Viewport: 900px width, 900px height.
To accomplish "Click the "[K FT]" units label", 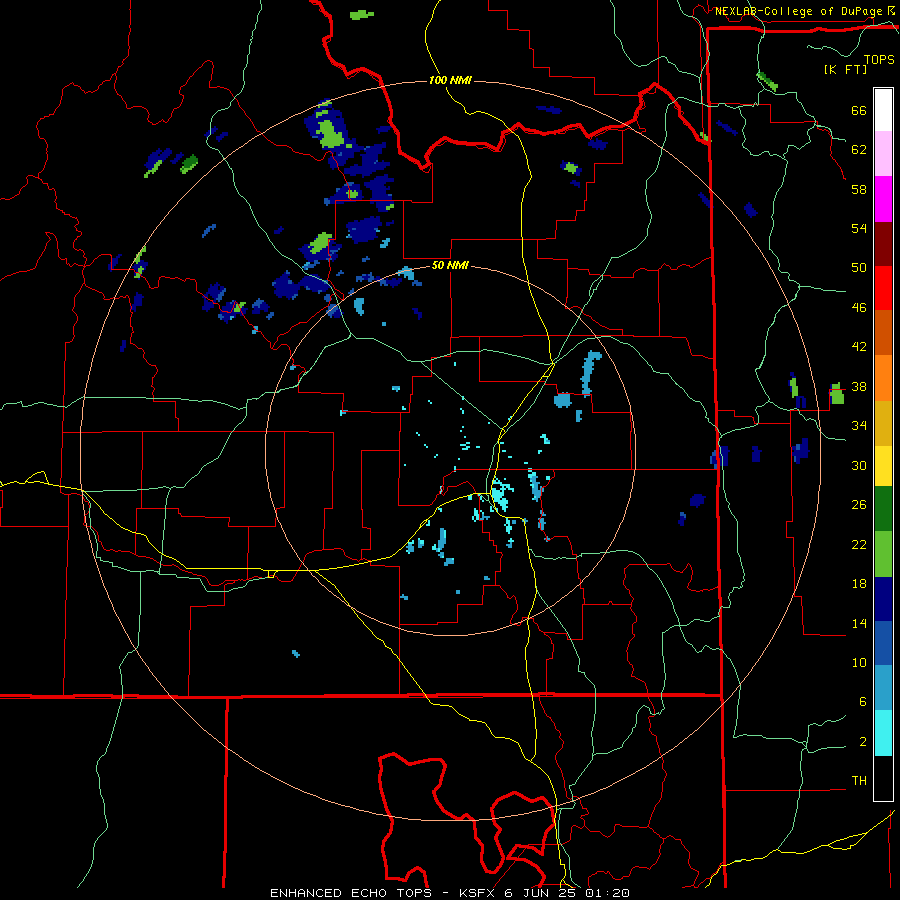I will 845,69.
